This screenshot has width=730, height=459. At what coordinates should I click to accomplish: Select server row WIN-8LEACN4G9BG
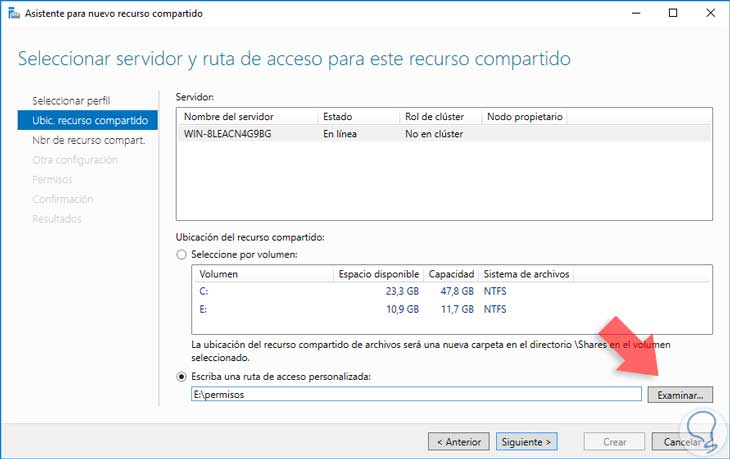pos(444,134)
